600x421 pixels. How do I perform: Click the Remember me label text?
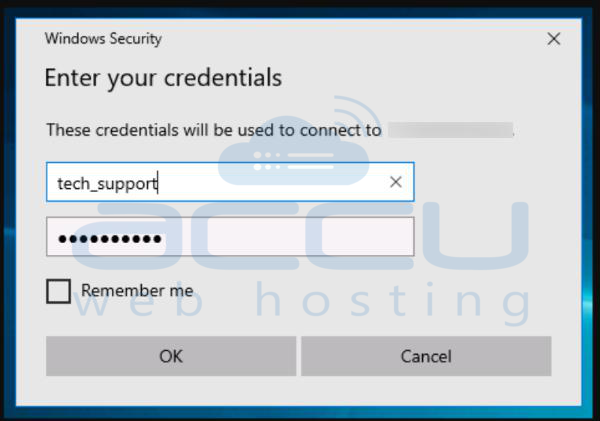(x=137, y=290)
